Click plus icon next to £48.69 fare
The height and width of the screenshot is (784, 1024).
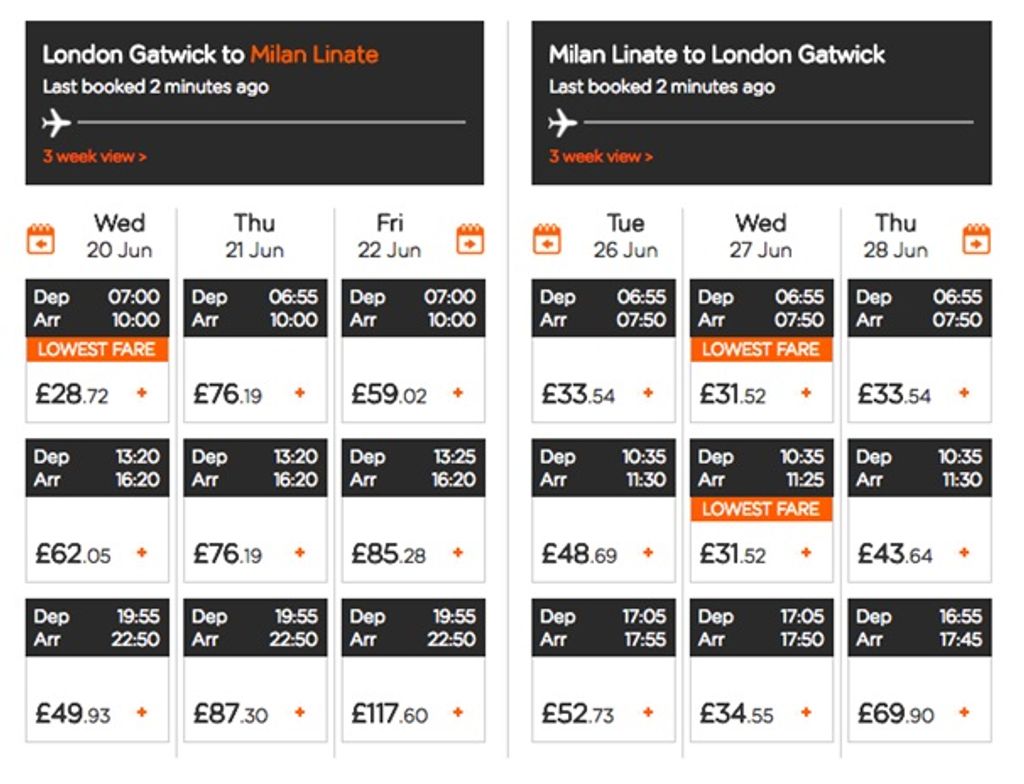coord(648,552)
